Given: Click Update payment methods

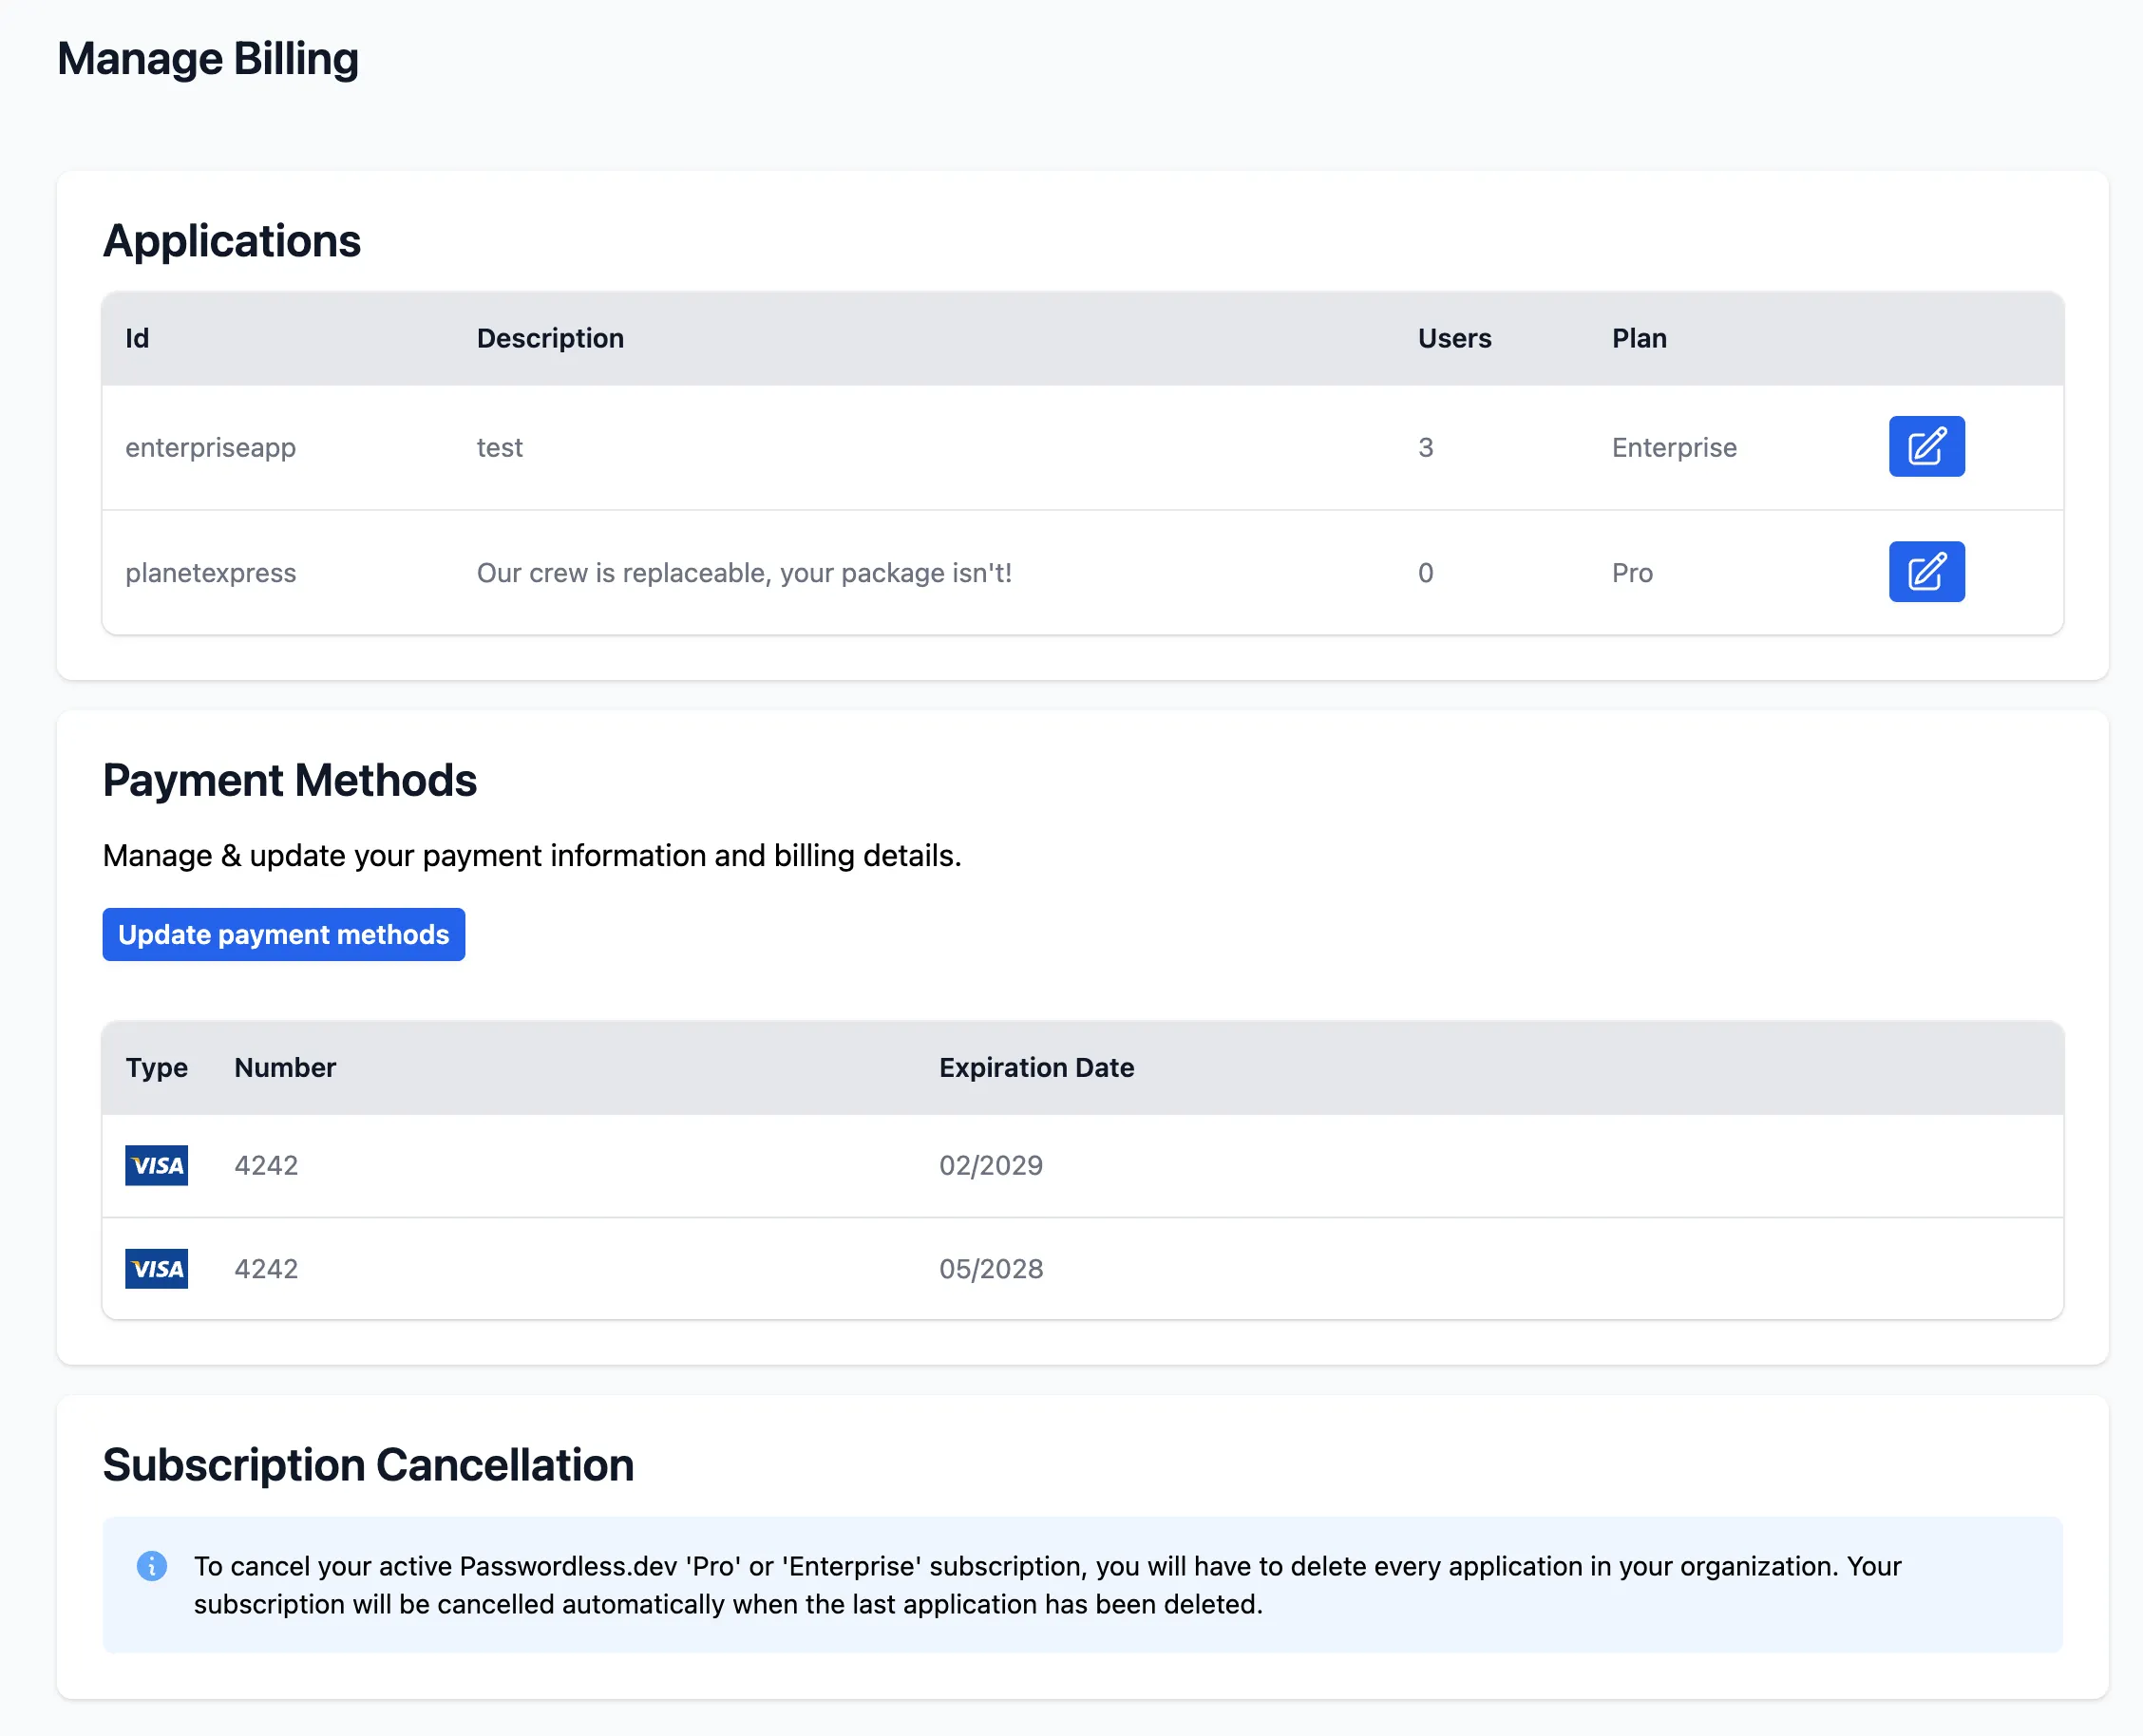Looking at the screenshot, I should [x=283, y=934].
